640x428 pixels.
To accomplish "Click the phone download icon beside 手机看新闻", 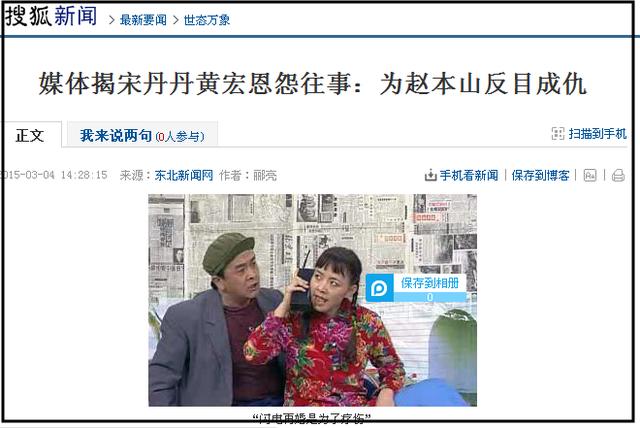I will coord(430,175).
